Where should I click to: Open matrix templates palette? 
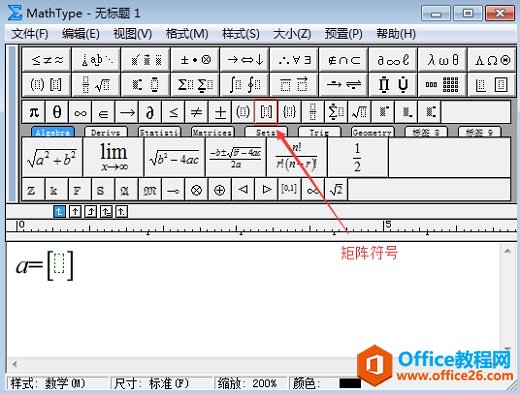[x=443, y=84]
